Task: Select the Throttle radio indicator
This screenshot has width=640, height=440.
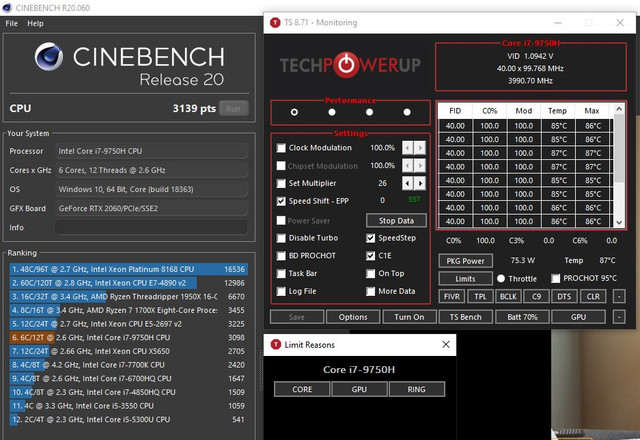Action: coord(501,279)
